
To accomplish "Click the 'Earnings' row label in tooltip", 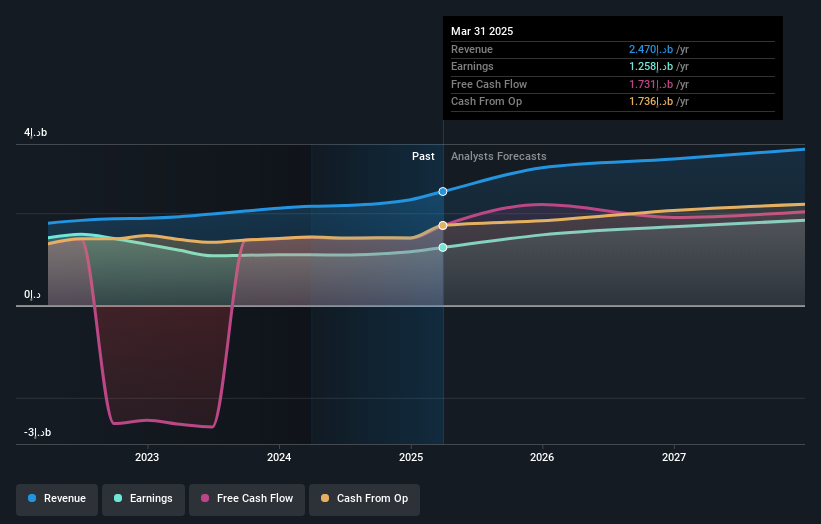I will [x=472, y=66].
